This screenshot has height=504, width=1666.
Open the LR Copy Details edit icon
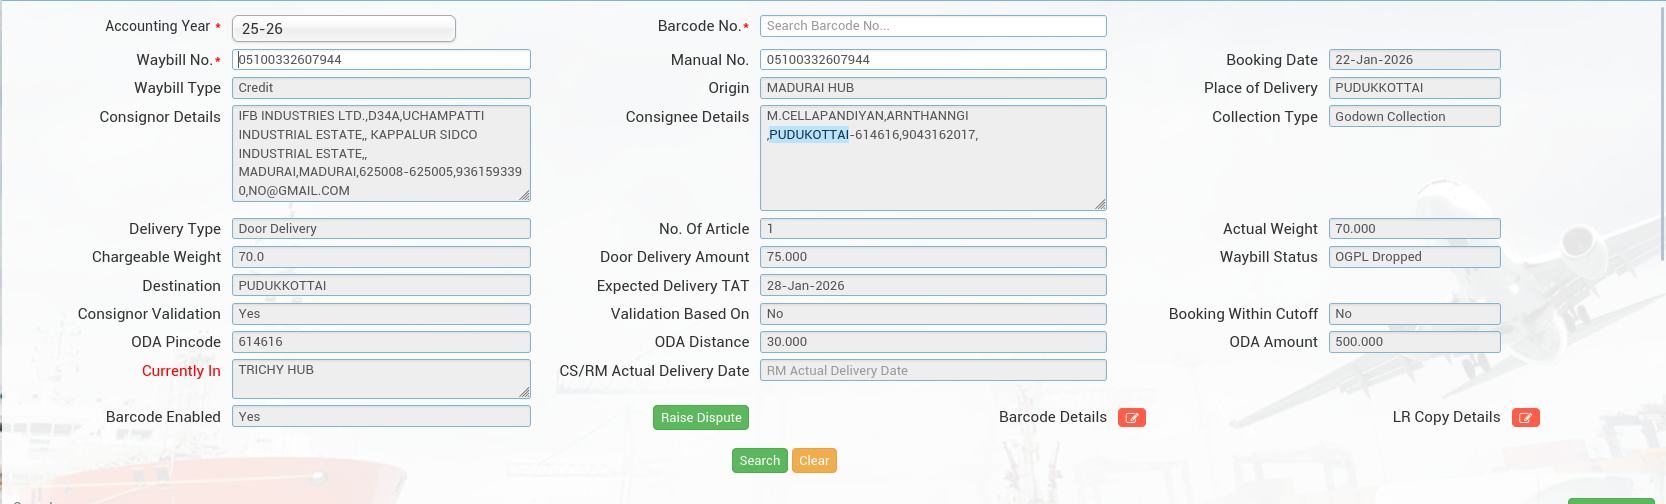[x=1525, y=418]
